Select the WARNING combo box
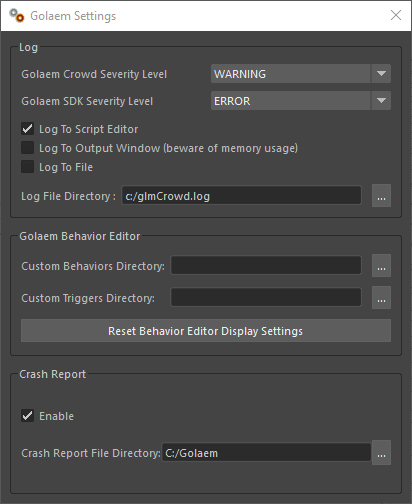This screenshot has height=504, width=412. 301,74
